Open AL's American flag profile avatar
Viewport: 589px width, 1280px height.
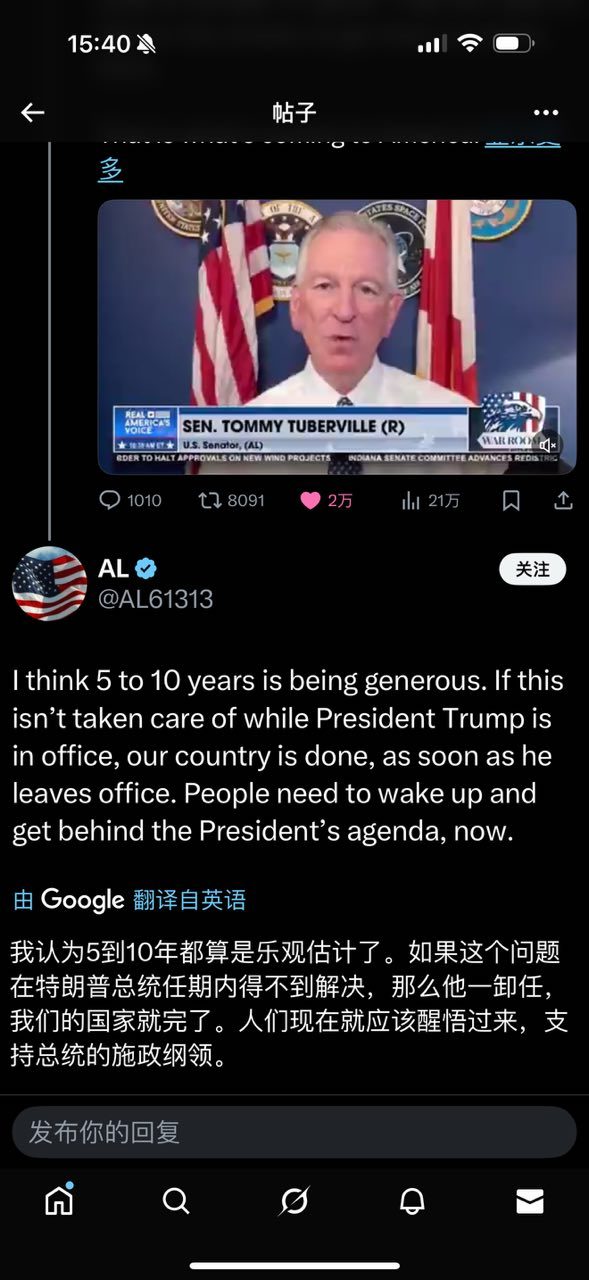(49, 584)
